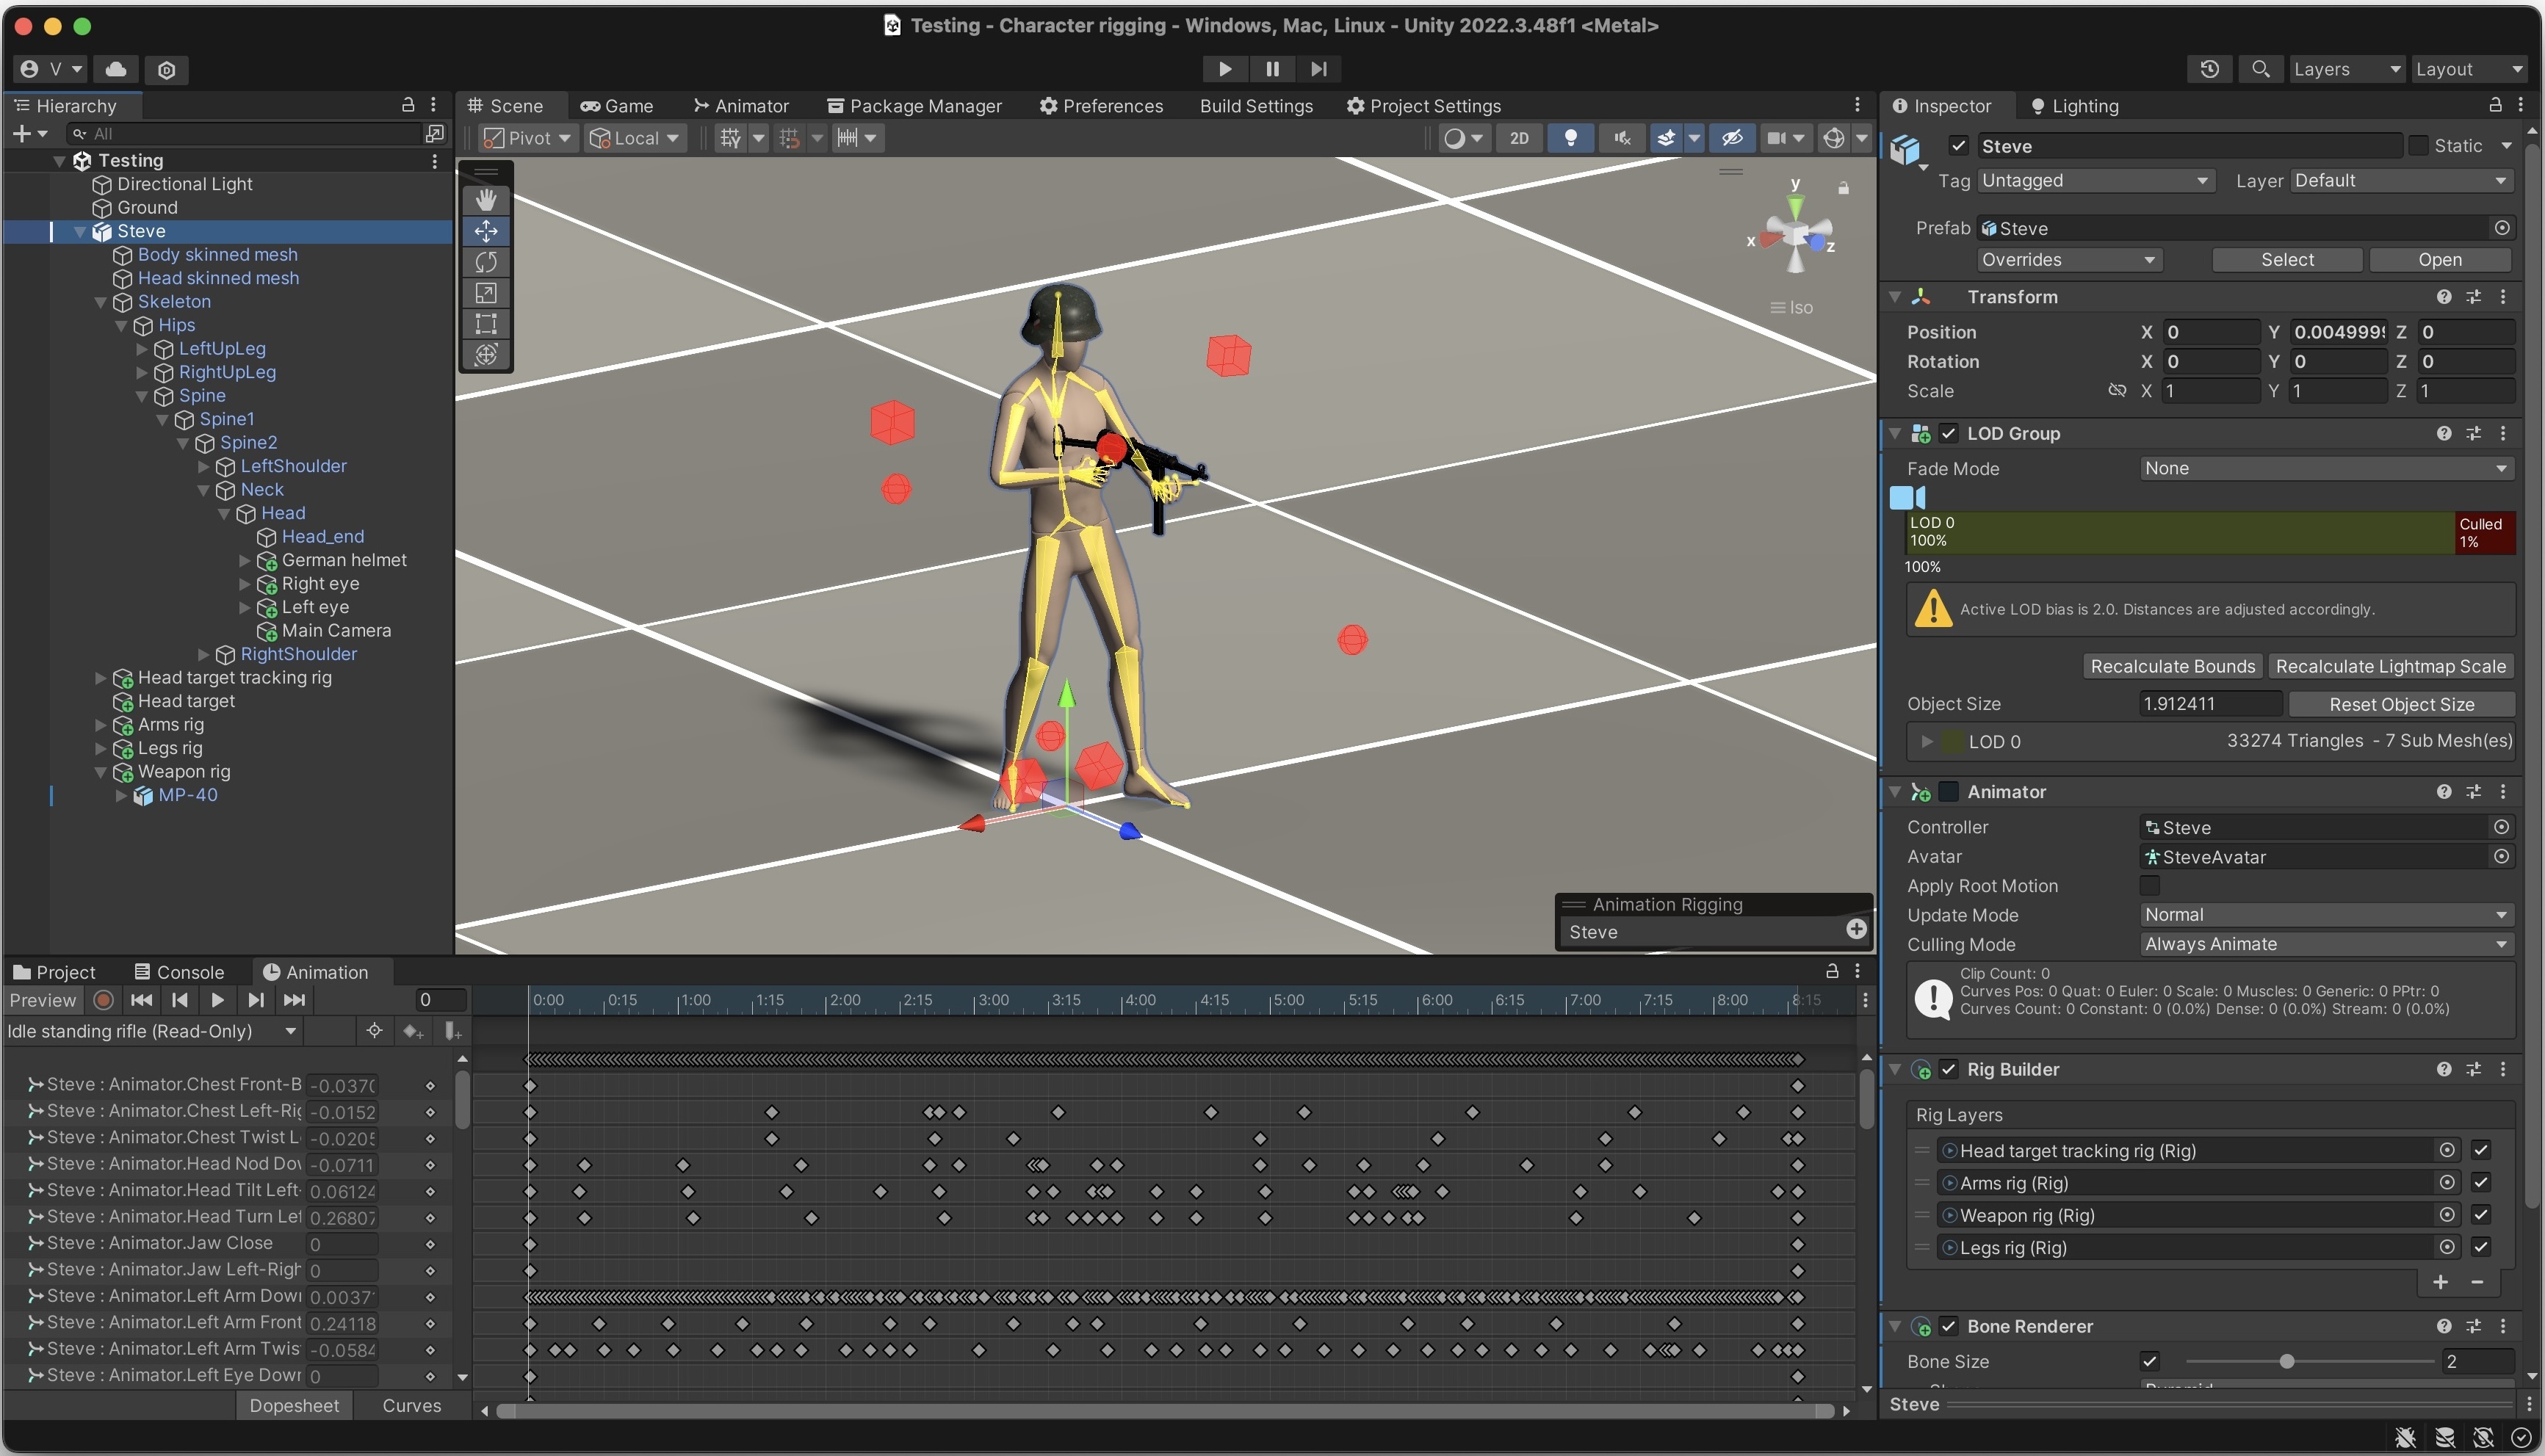Screen dimensions: 2545x1456
Task: Switch to the Game tab
Action: pyautogui.click(x=617, y=106)
